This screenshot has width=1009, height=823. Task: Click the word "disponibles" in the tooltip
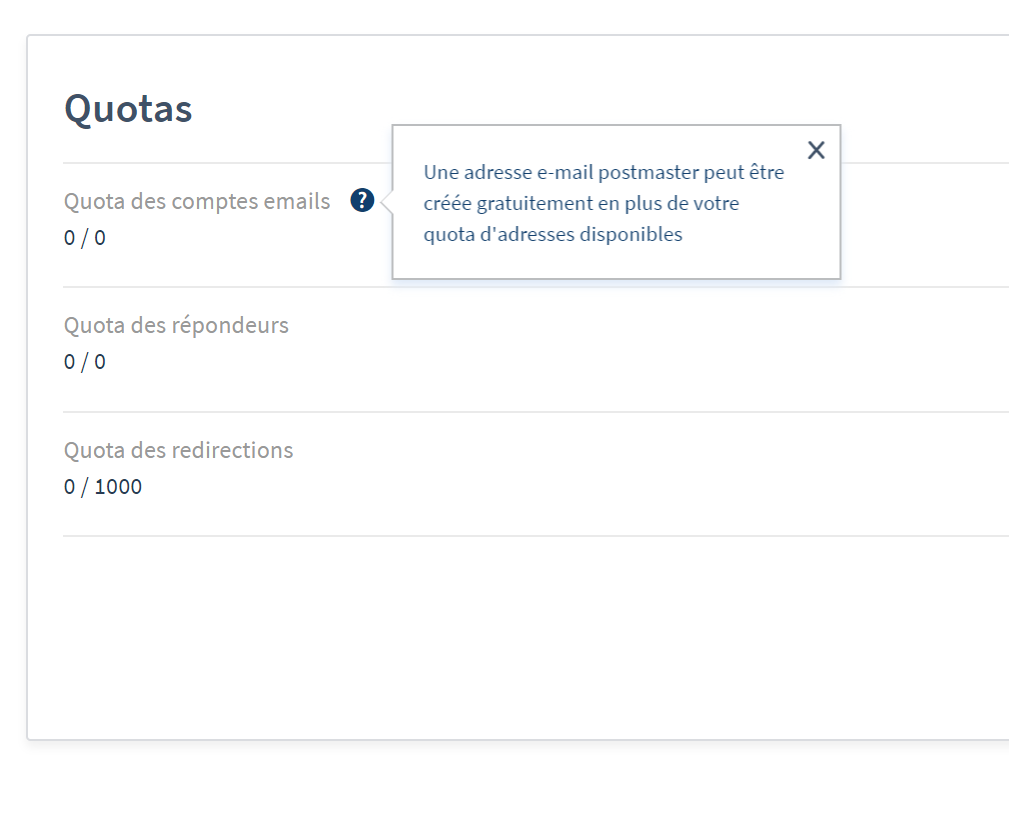point(631,234)
